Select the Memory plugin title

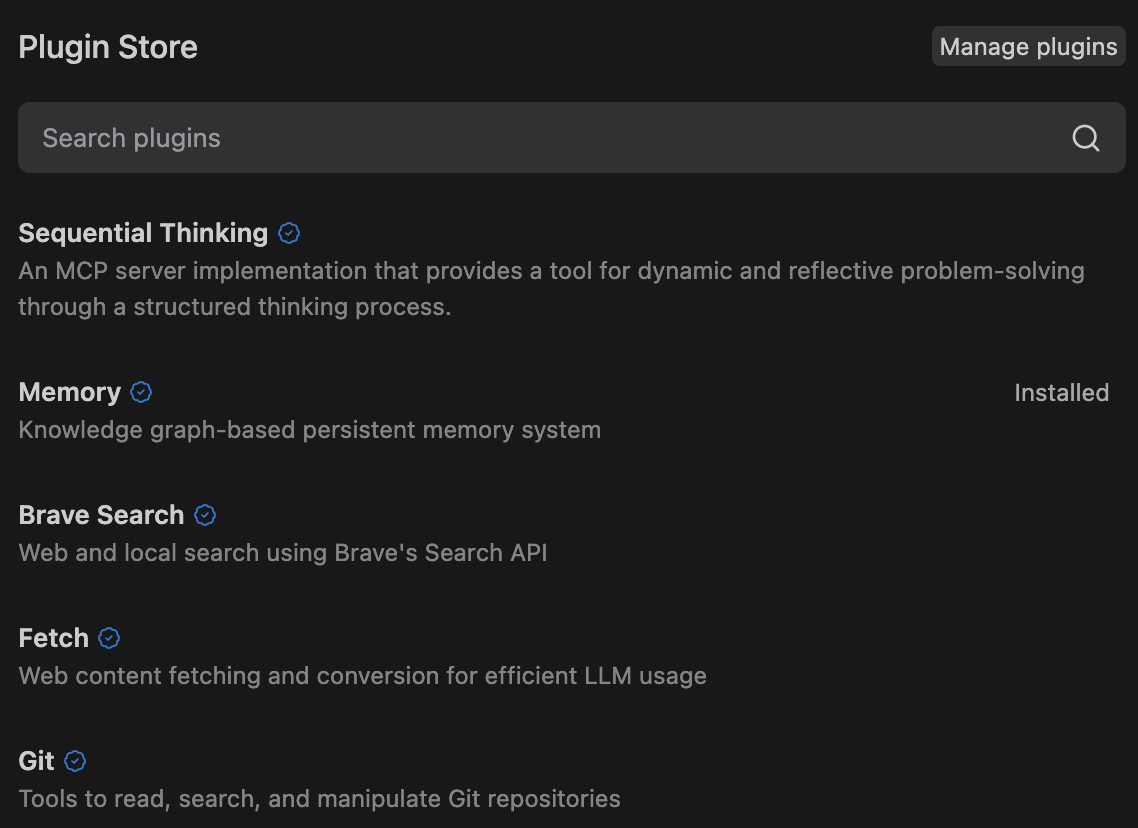coord(69,392)
